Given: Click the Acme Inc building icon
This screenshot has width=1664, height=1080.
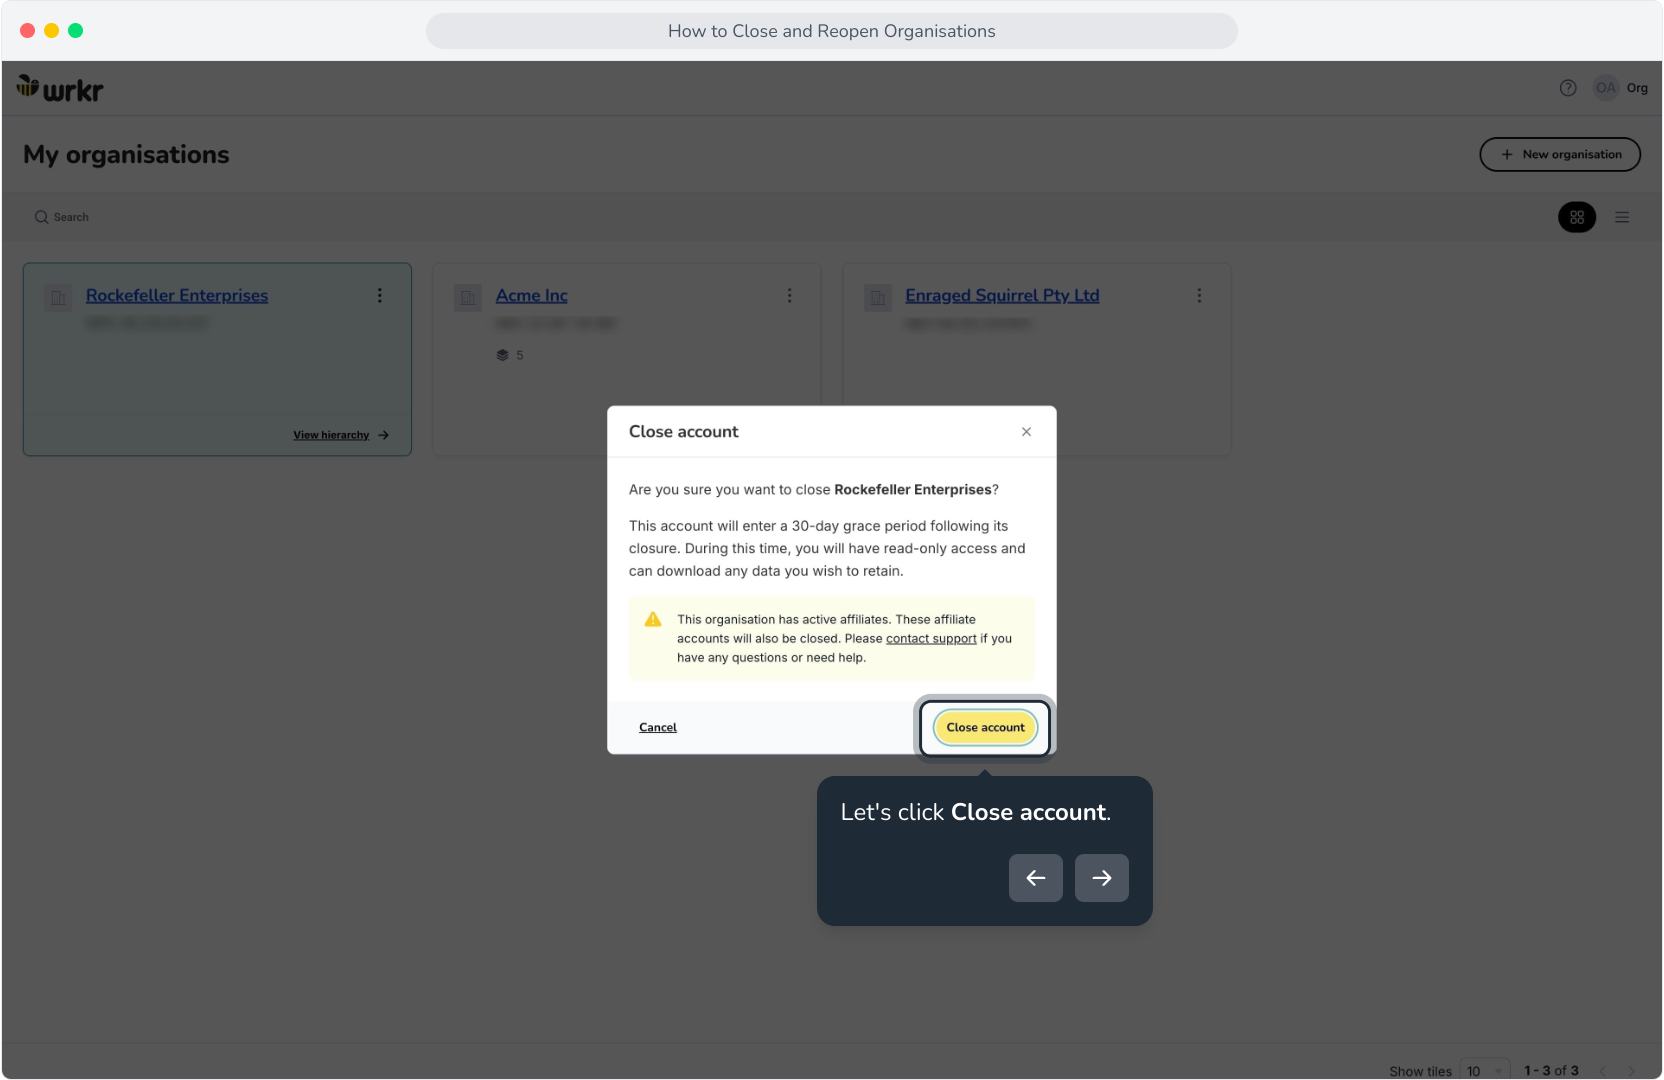Looking at the screenshot, I should [x=468, y=297].
